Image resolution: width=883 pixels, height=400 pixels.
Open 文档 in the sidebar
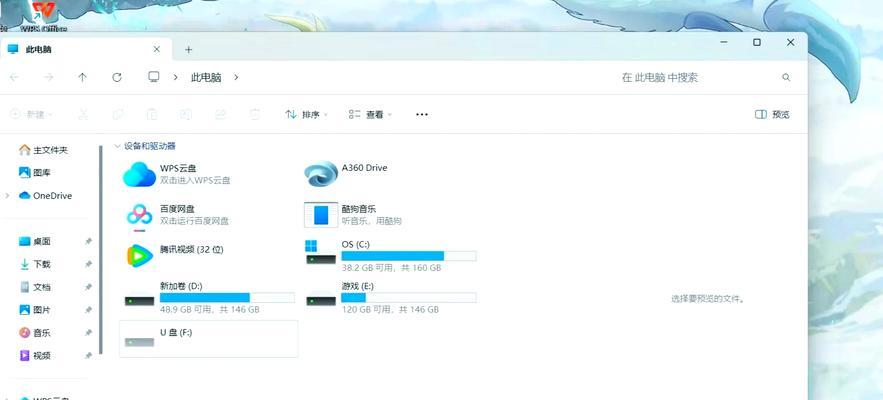(x=35, y=287)
